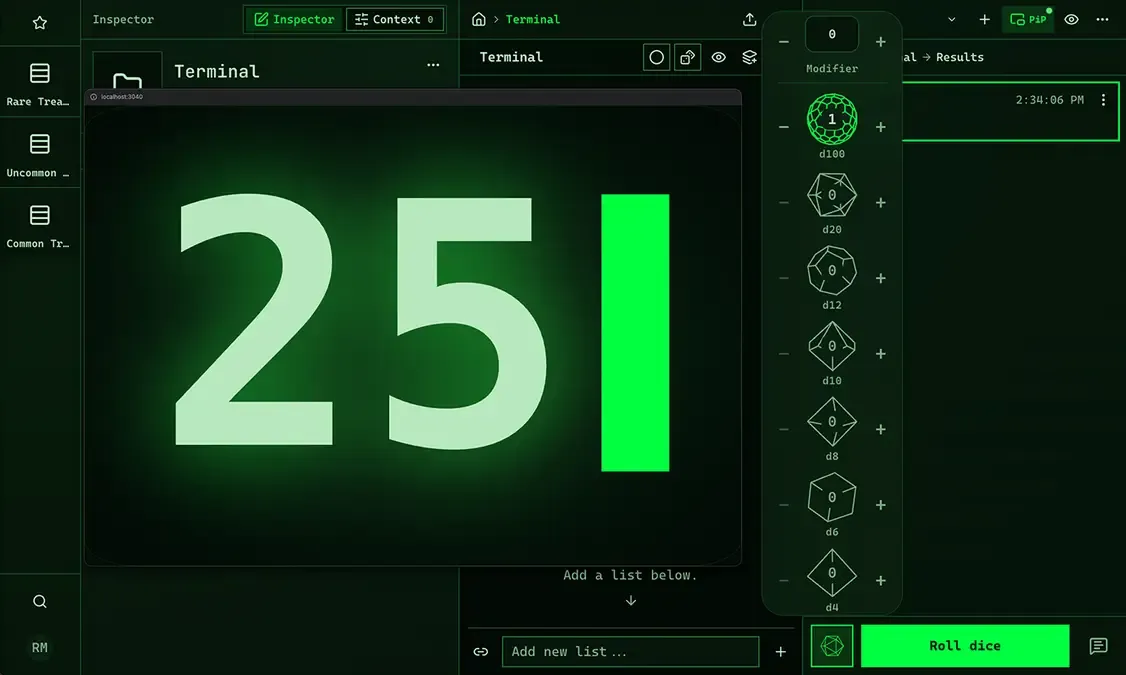Click the share/export upload icon
This screenshot has height=675, width=1126.
749,19
